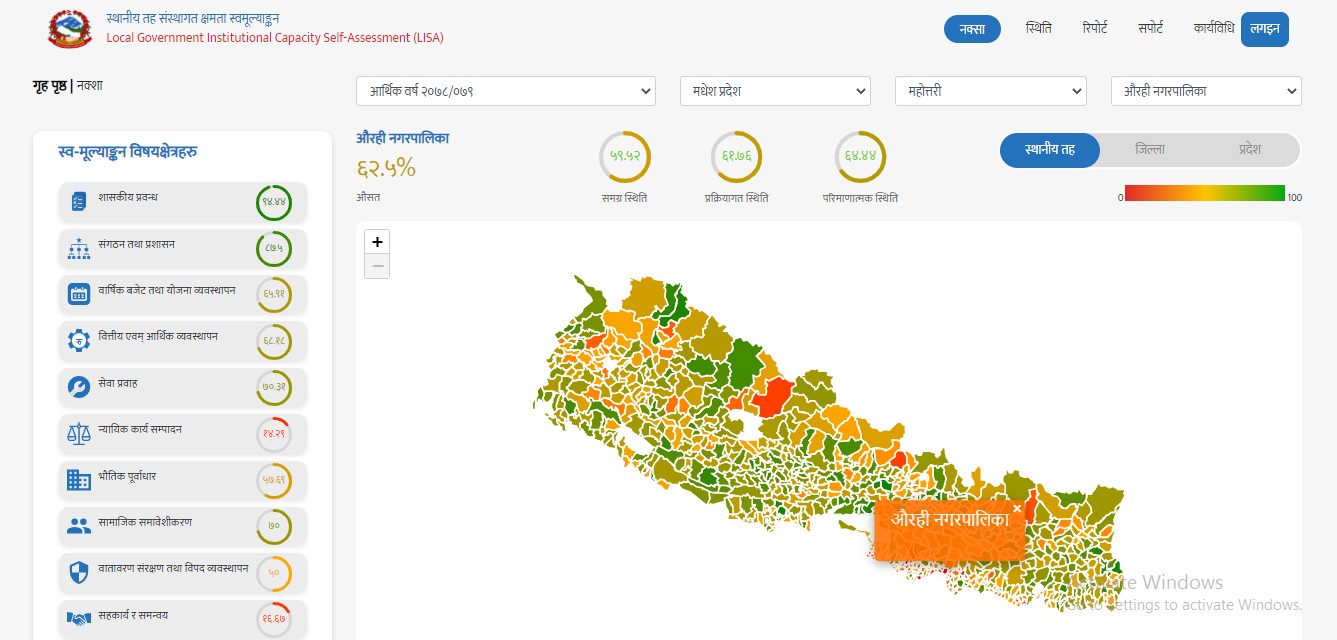1337x640 pixels.
Task: Click the गृह पृष्ठ breadcrumb link
Action: (x=49, y=86)
